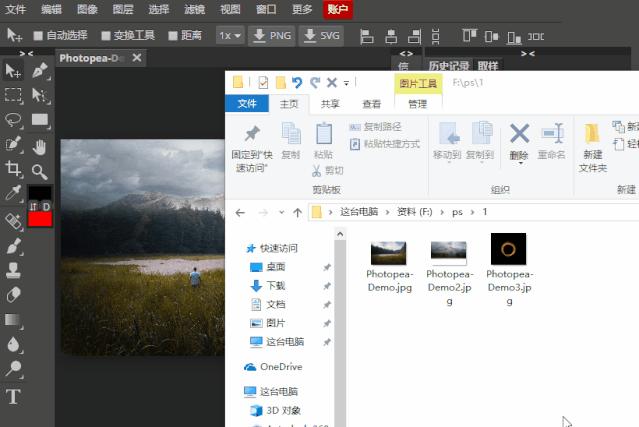639x427 pixels.
Task: Activate the Zoom magnifier tool
Action: [40, 172]
